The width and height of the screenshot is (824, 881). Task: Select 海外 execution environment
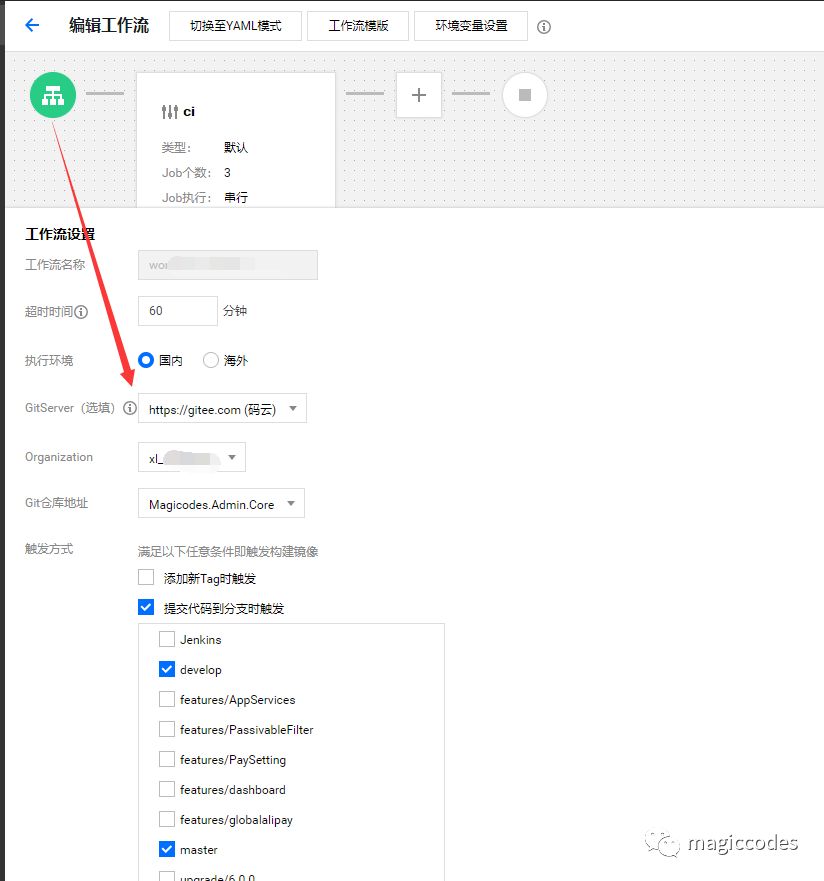[x=211, y=360]
